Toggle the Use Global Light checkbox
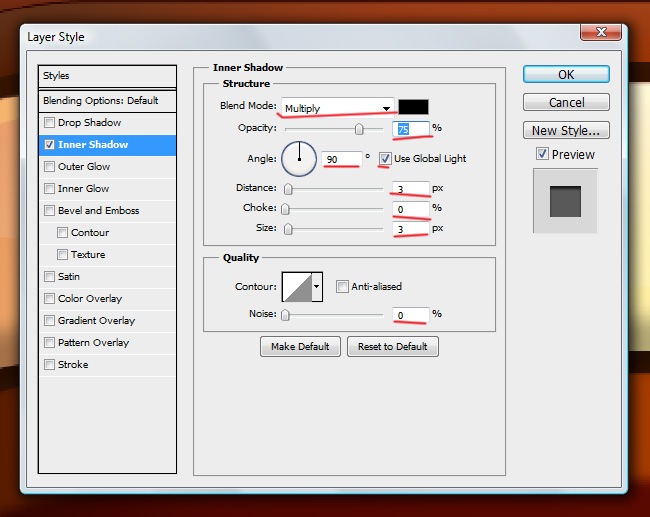The image size is (650, 517). click(x=385, y=158)
